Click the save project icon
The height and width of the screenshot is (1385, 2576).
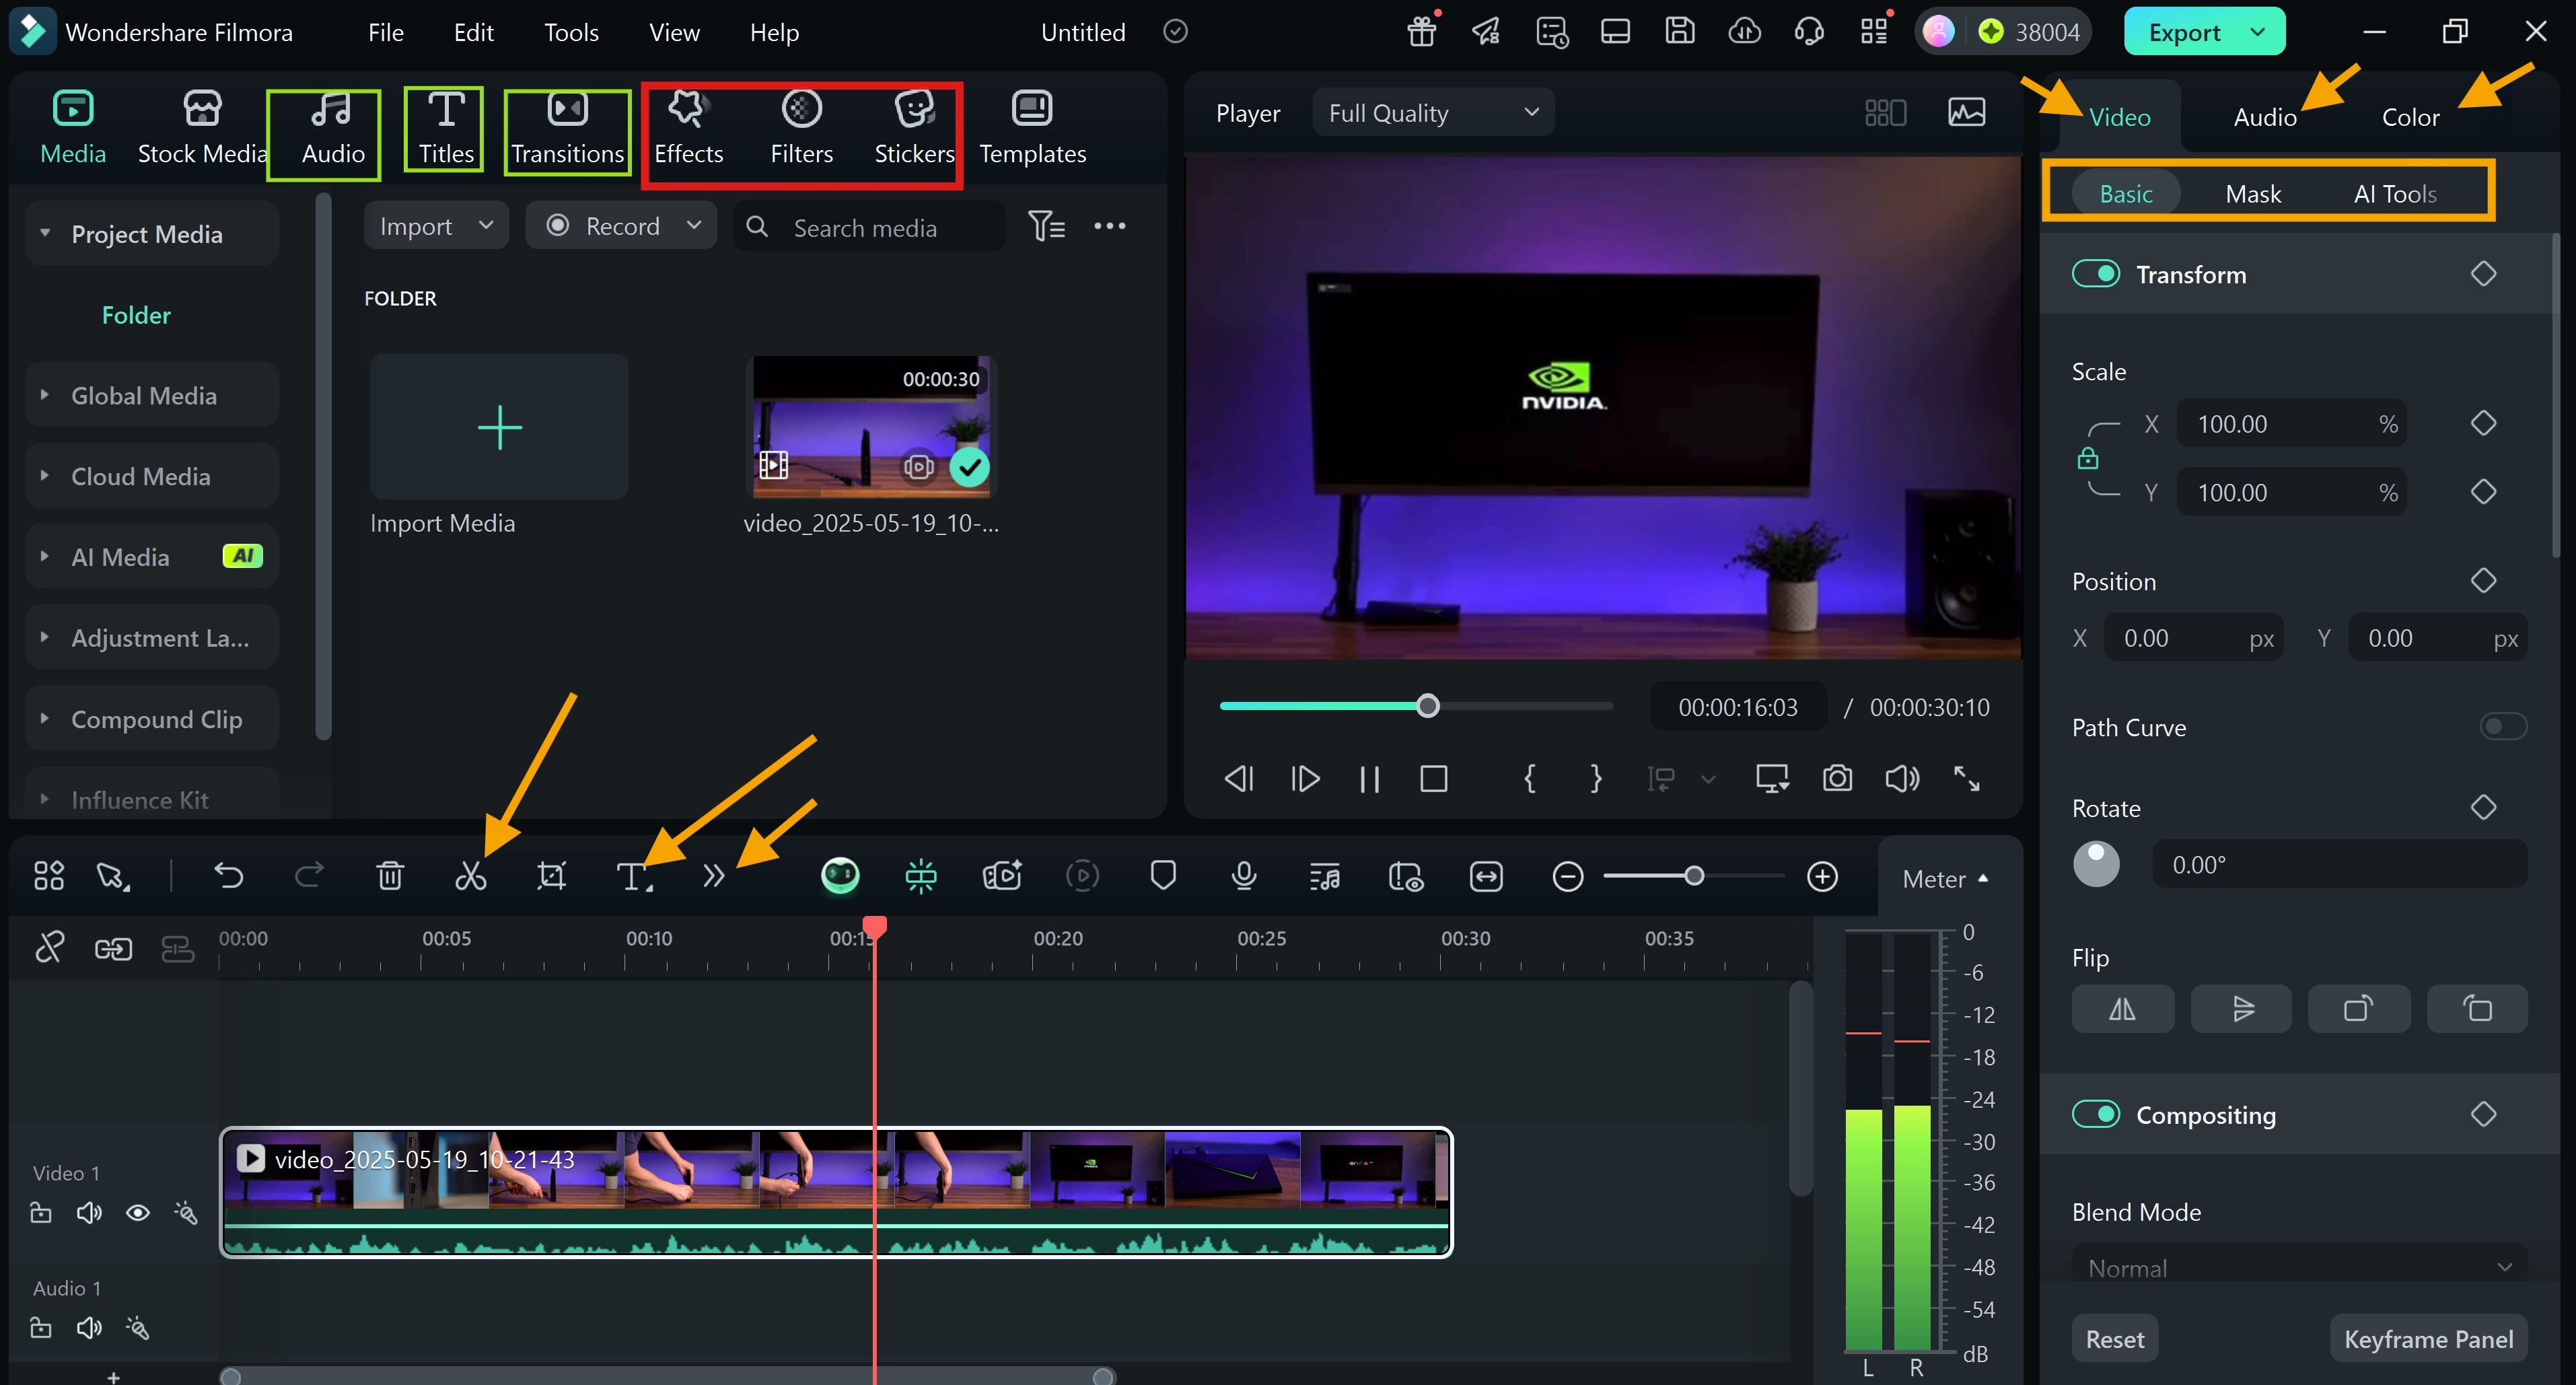coord(1679,32)
